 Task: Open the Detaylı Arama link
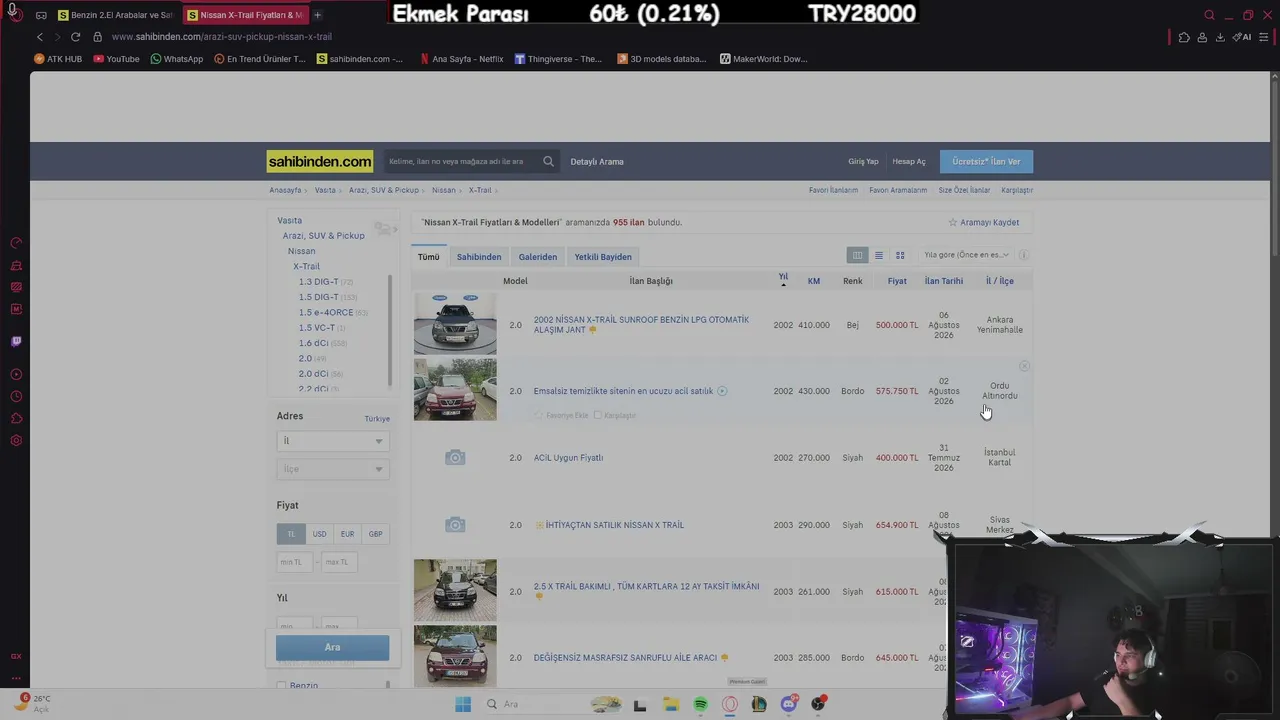pyautogui.click(x=597, y=162)
